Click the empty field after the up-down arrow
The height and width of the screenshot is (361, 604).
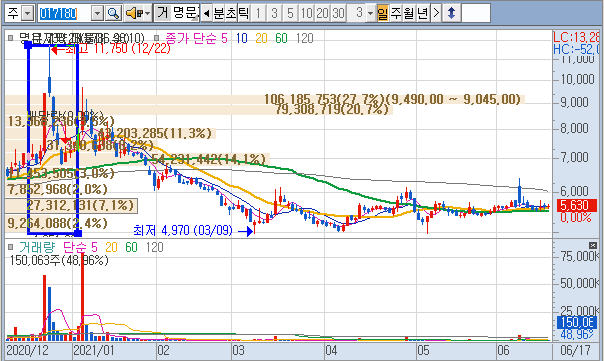(476, 13)
